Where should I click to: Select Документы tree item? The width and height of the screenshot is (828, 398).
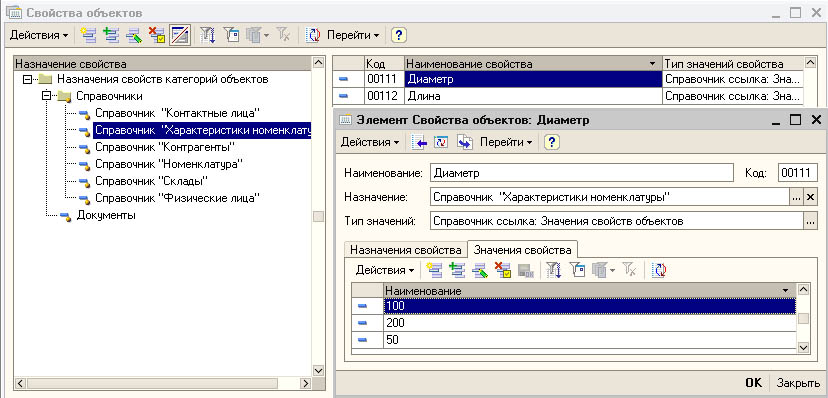106,215
